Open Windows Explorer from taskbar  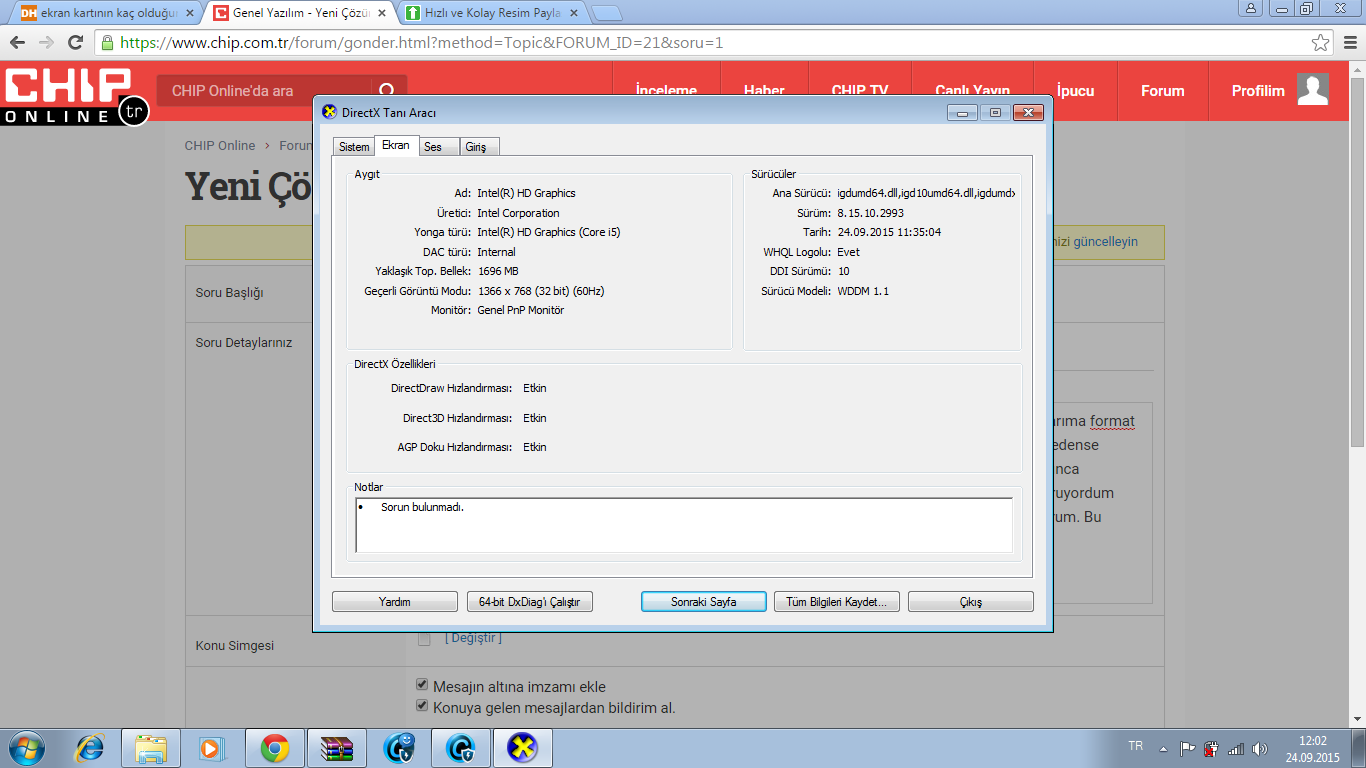pyautogui.click(x=152, y=748)
